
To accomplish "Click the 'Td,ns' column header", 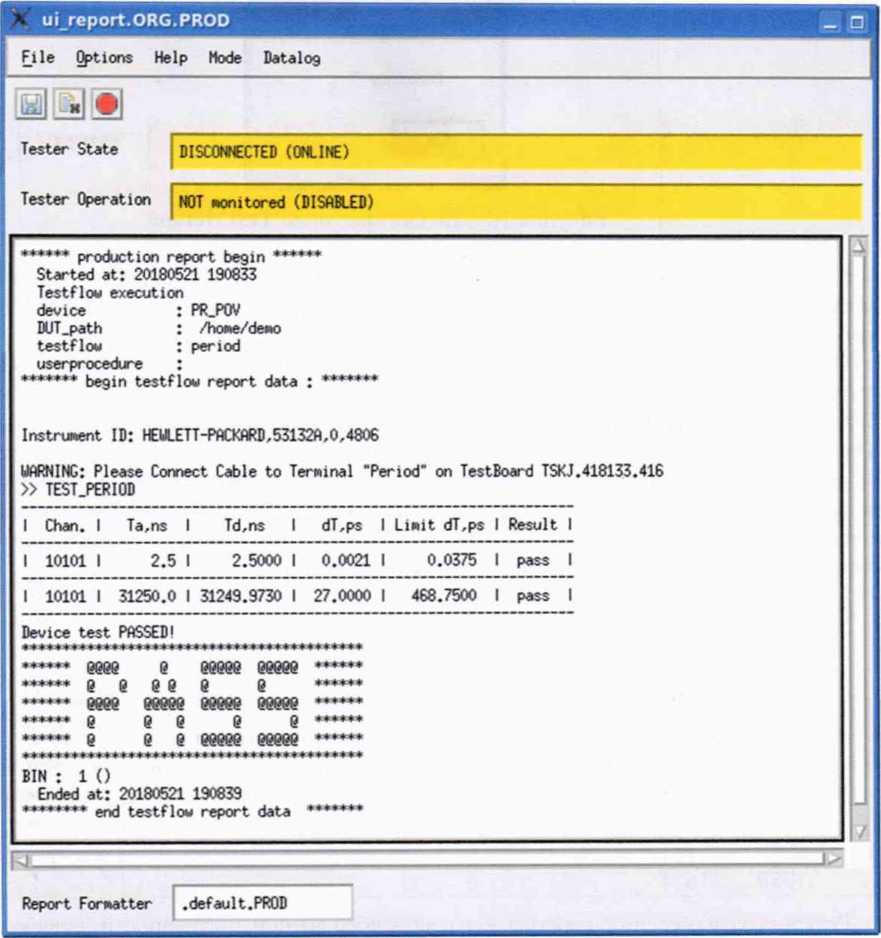I will pyautogui.click(x=244, y=526).
